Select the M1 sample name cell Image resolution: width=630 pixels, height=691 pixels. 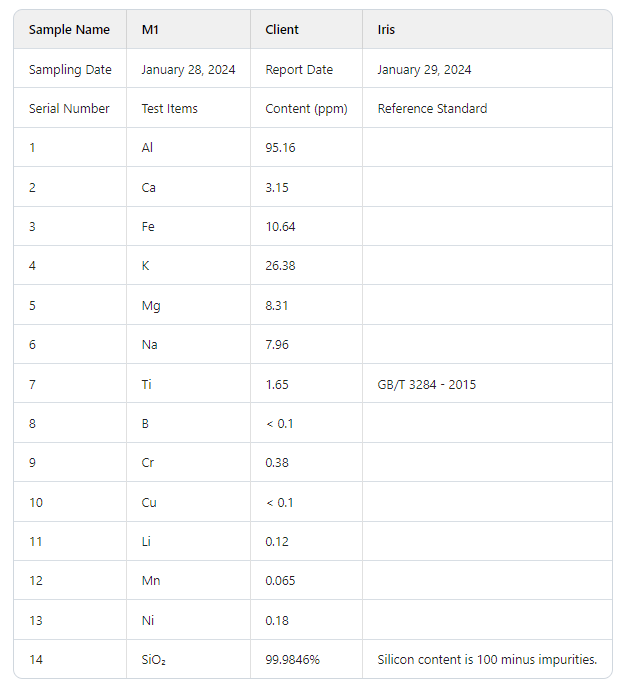(189, 30)
